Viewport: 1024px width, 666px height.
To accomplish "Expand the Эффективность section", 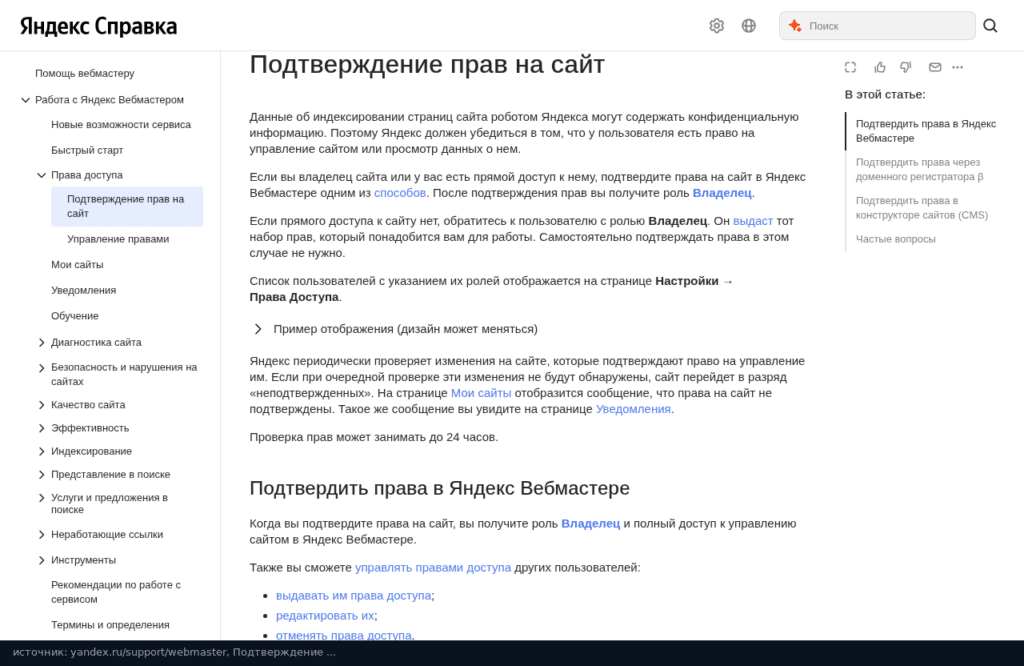I will point(41,428).
